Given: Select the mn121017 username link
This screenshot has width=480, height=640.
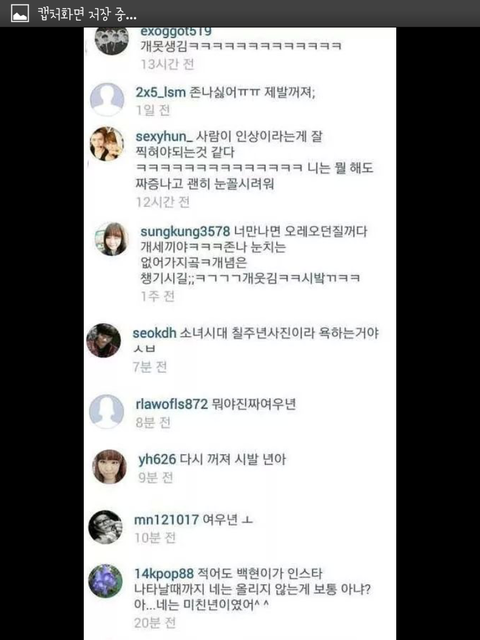Looking at the screenshot, I should tap(167, 520).
